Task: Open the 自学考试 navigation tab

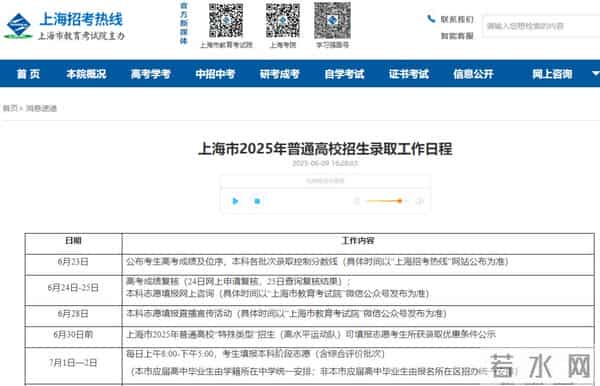Action: [x=344, y=74]
